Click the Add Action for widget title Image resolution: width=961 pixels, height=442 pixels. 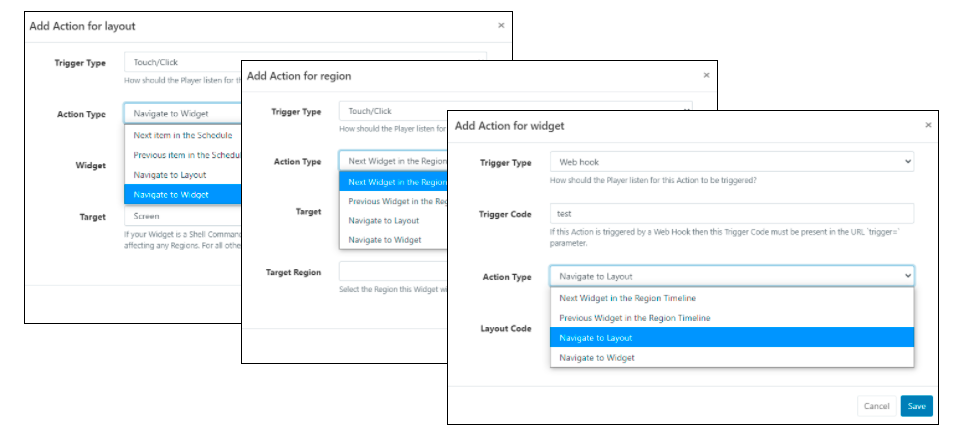(509, 126)
